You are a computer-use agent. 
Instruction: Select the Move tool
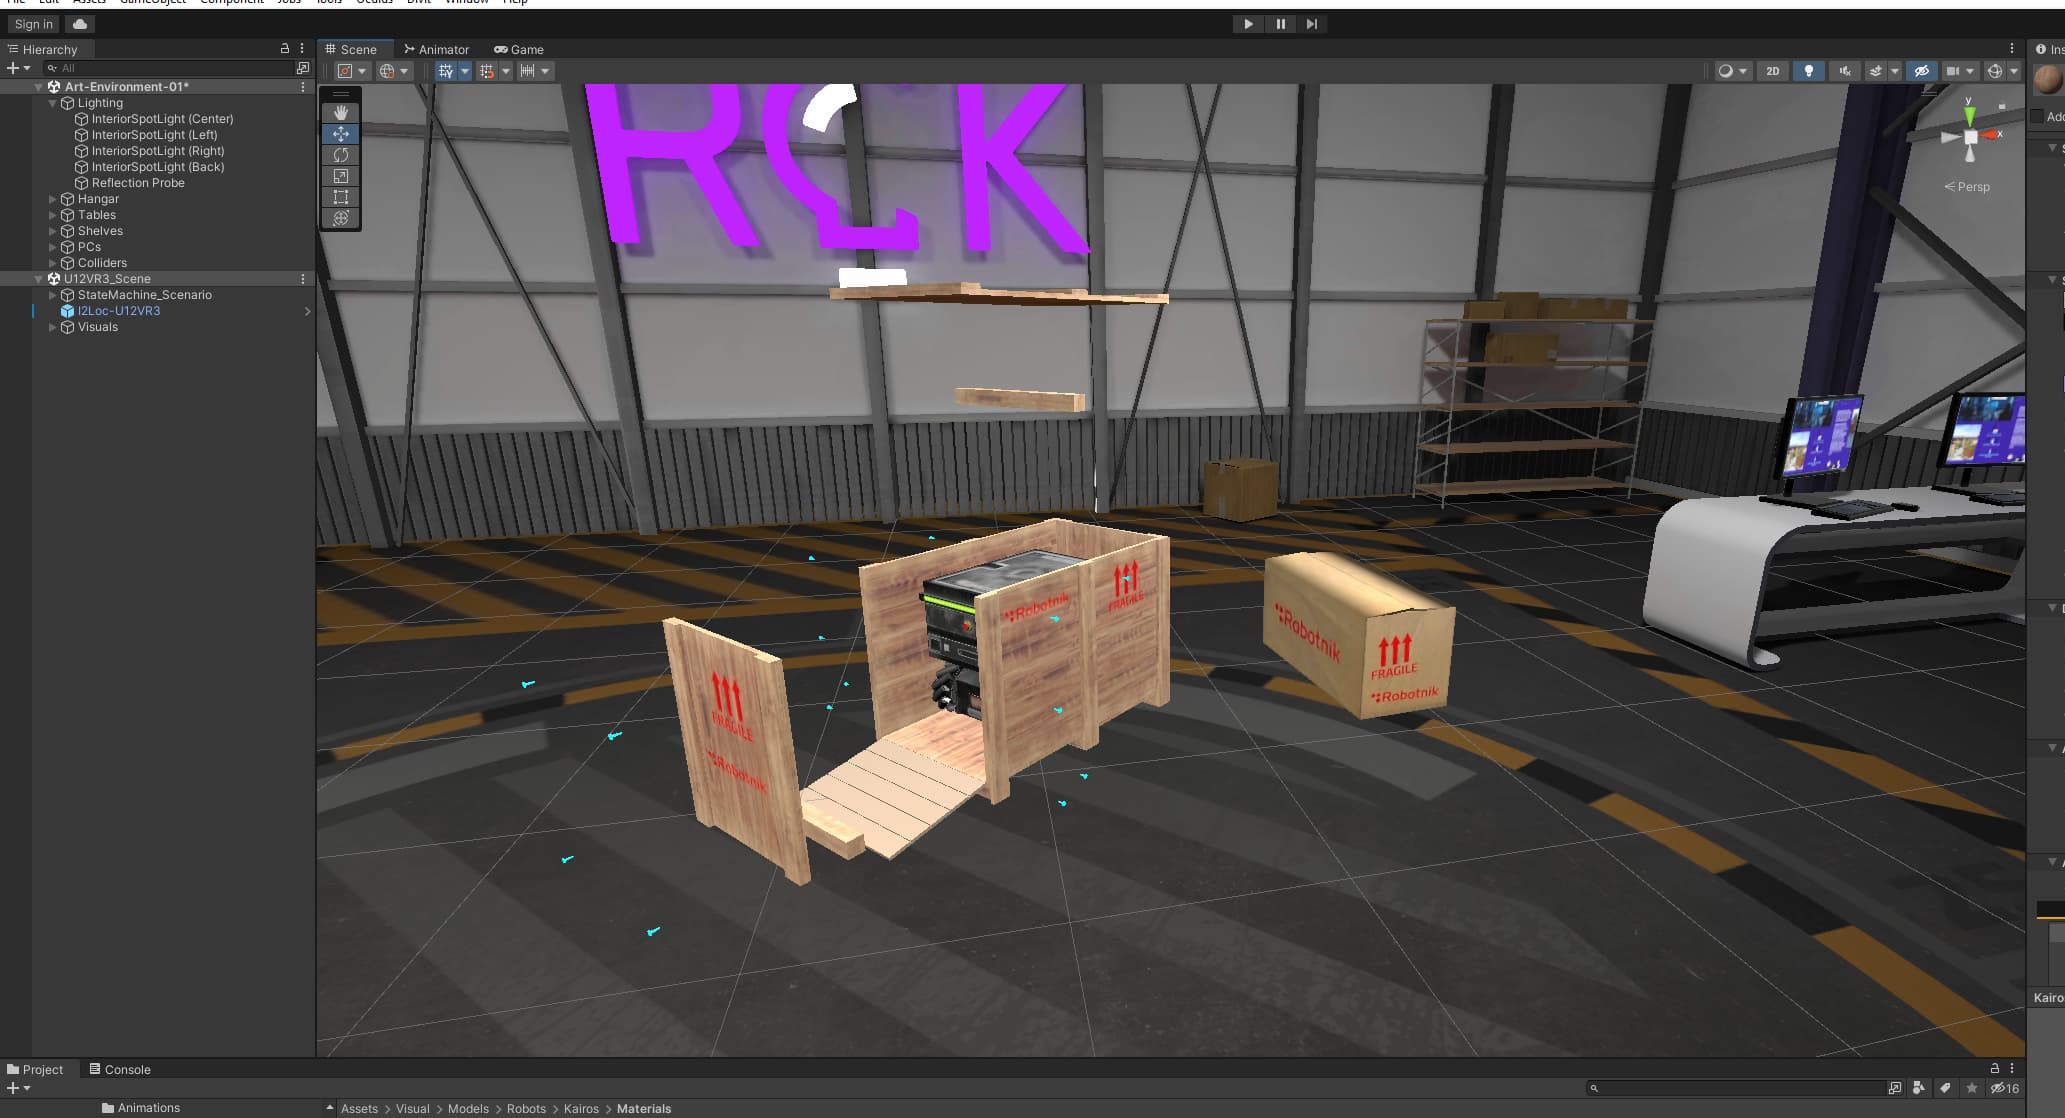point(341,134)
